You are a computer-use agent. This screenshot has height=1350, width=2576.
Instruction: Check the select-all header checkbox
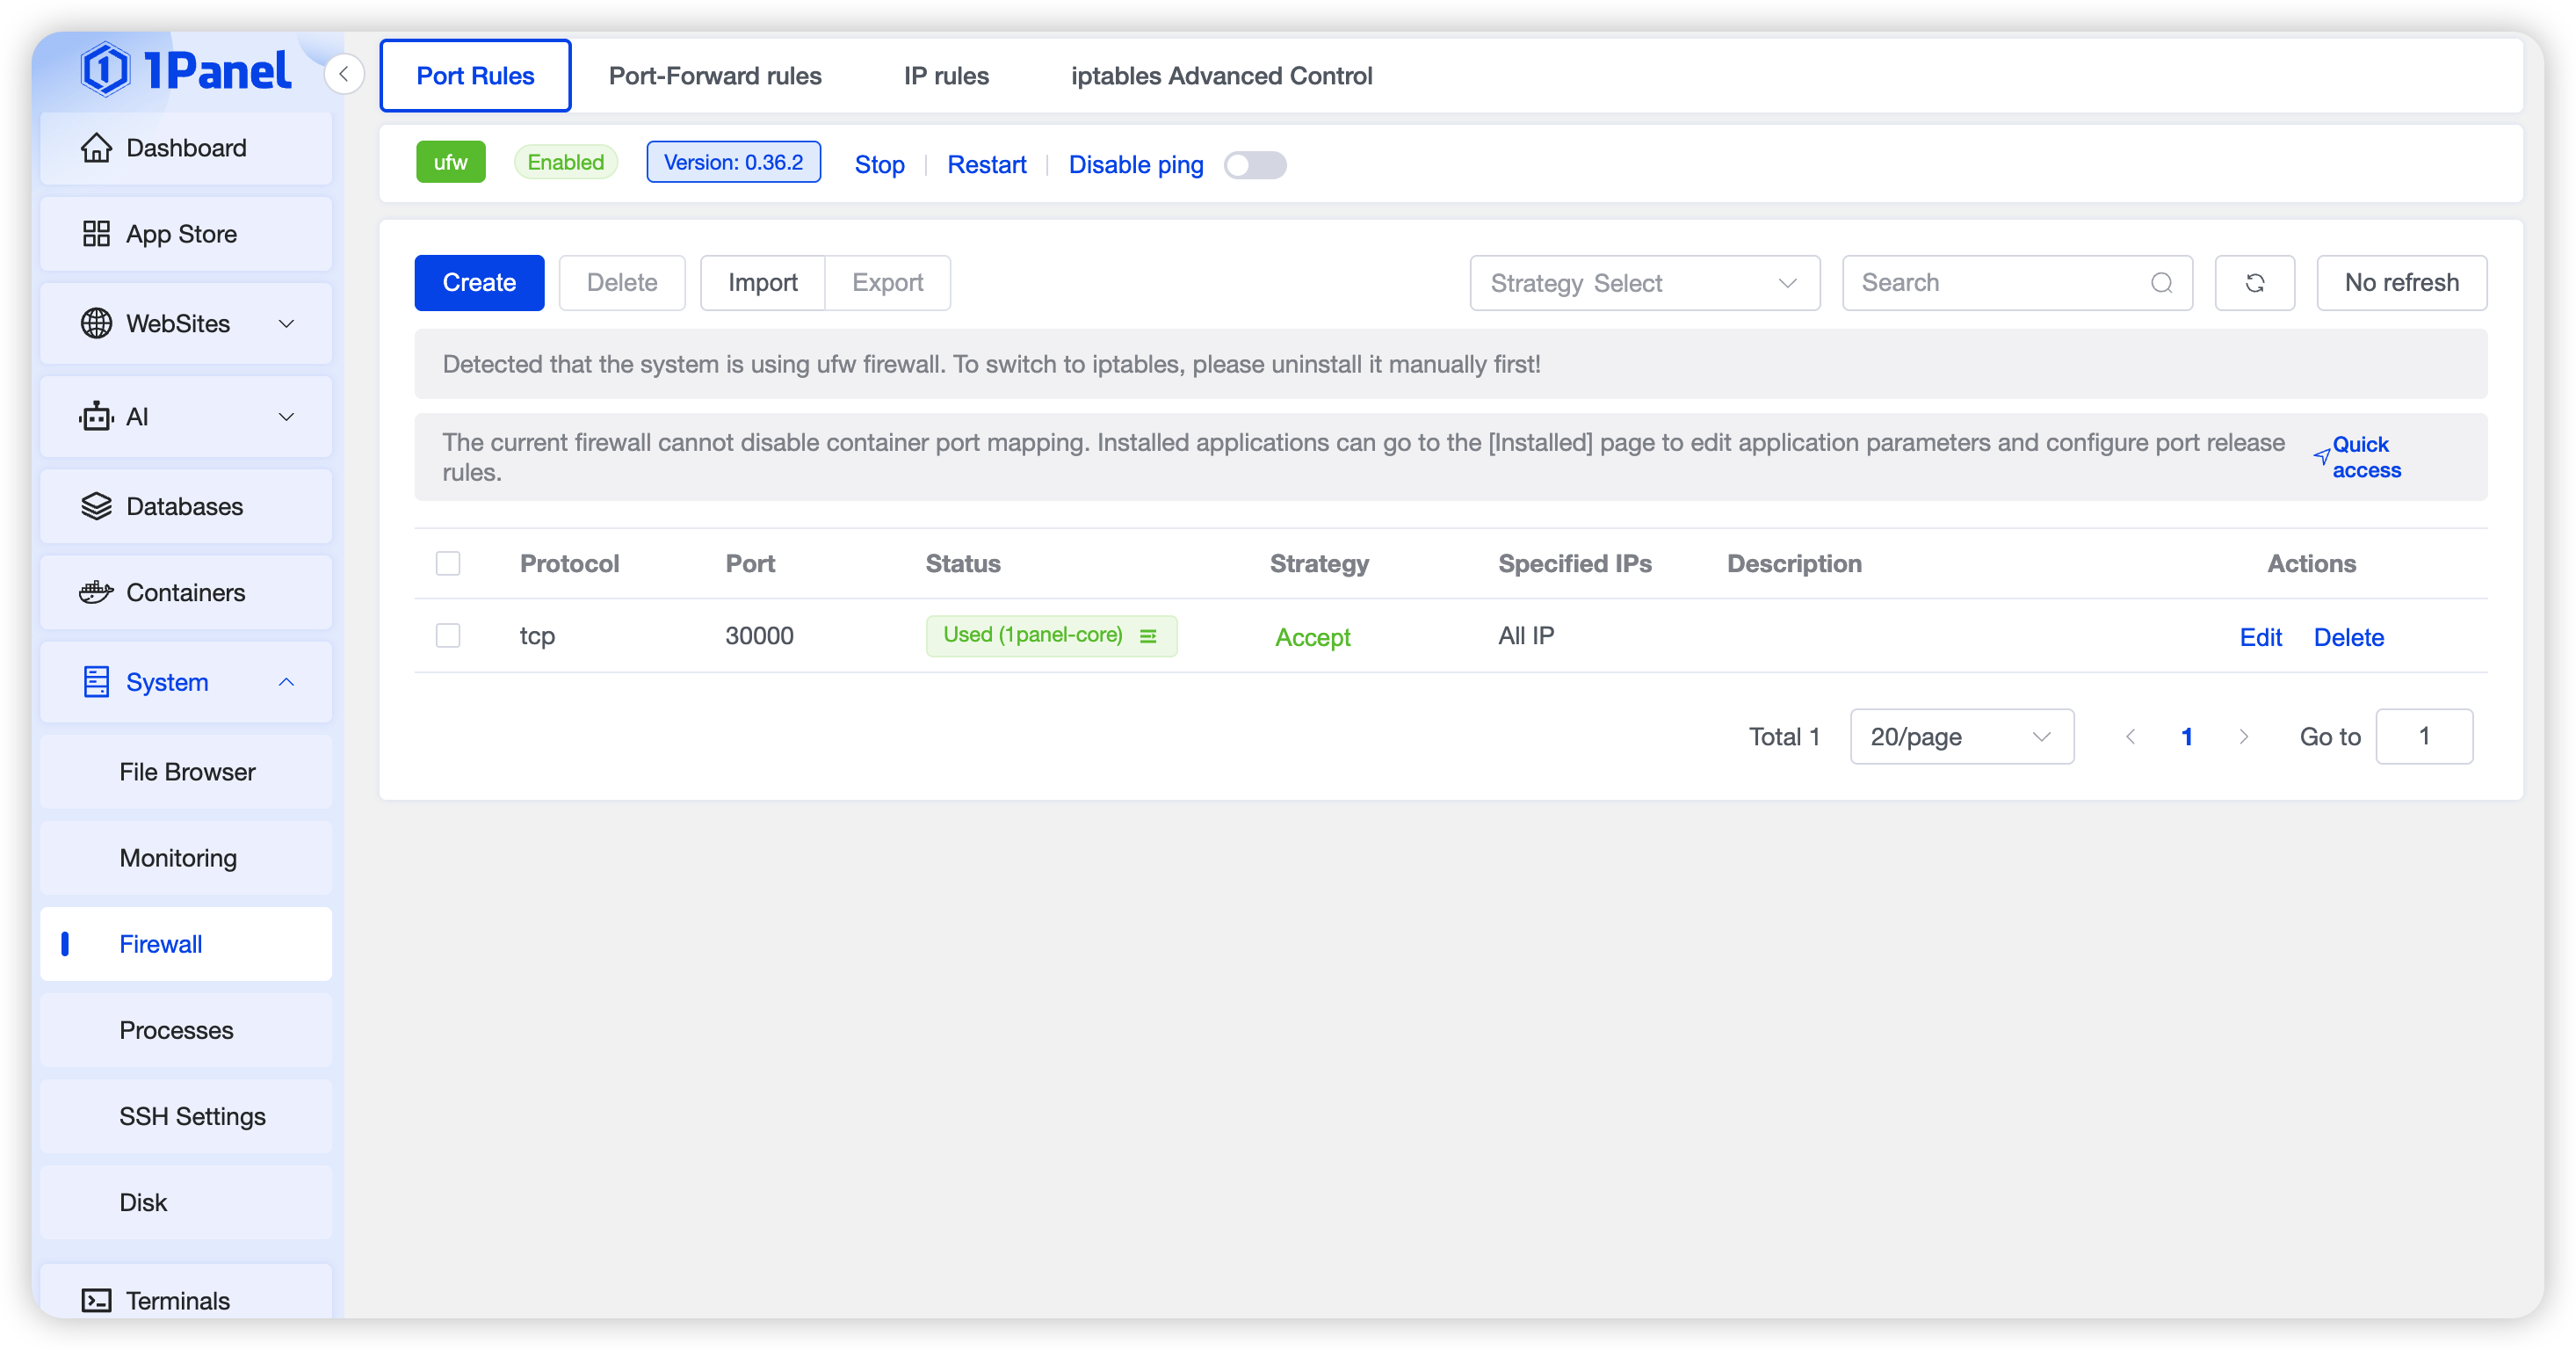(x=448, y=564)
